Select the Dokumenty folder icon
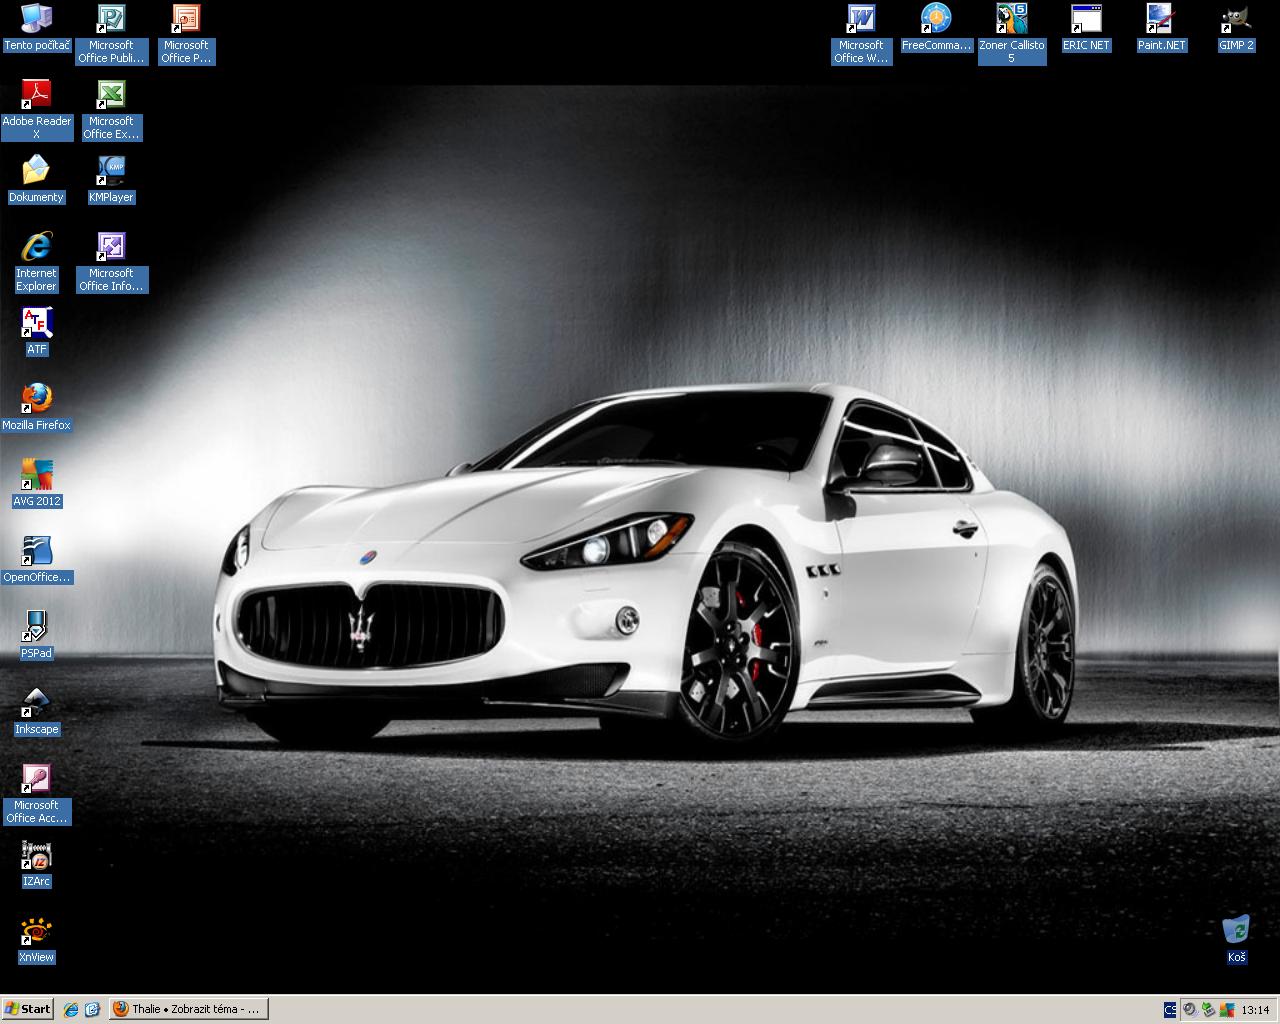 coord(36,171)
